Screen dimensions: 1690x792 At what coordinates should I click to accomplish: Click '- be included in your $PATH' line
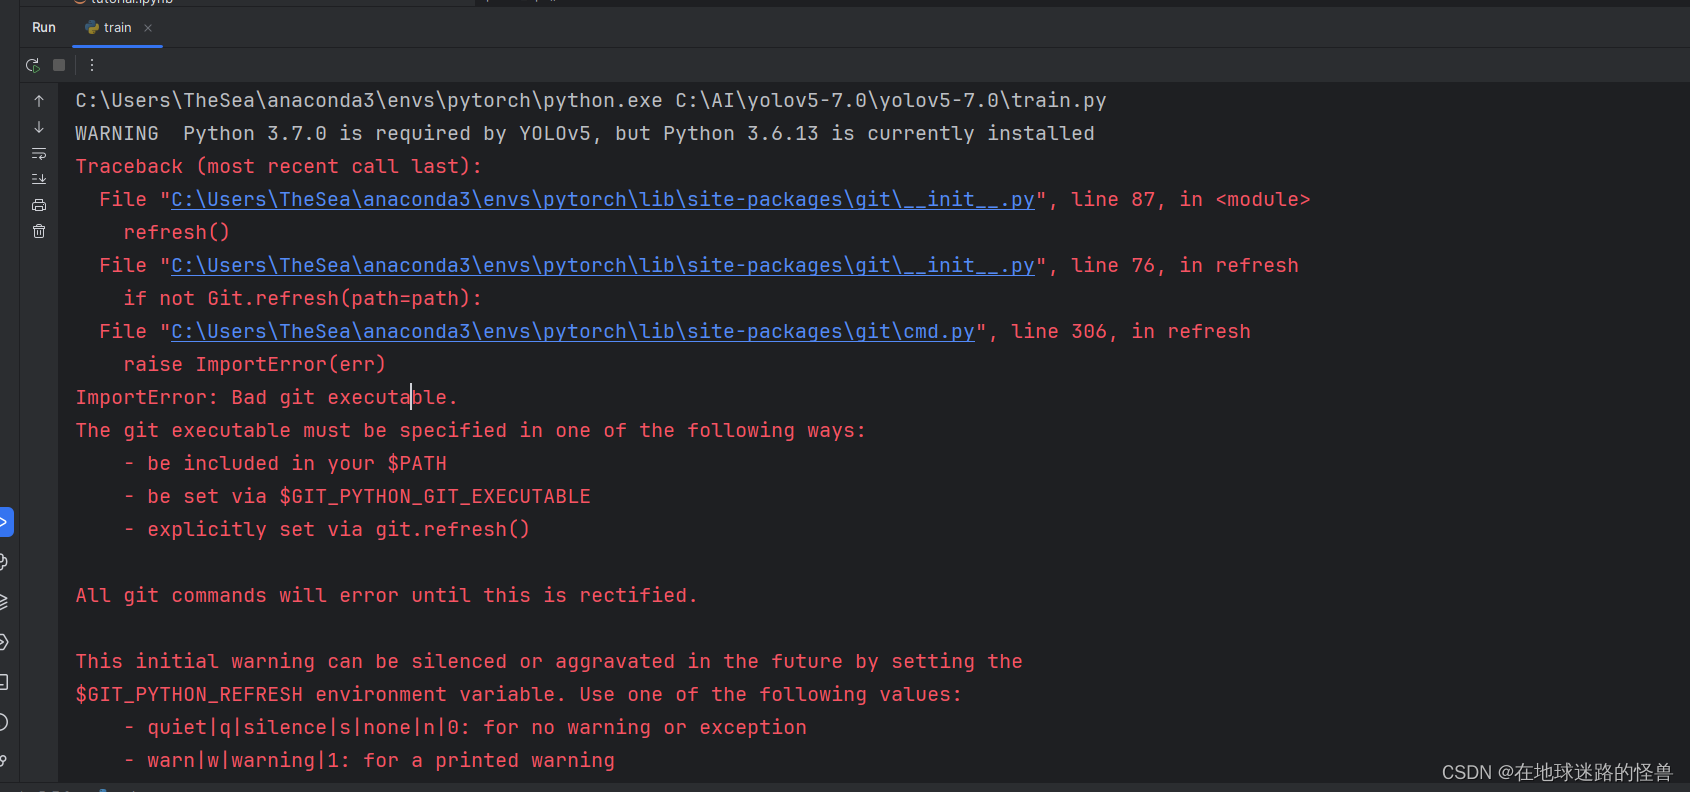285,464
